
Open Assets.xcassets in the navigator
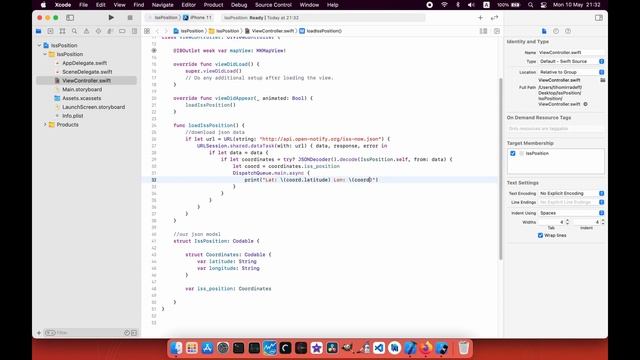pyautogui.click(x=82, y=98)
